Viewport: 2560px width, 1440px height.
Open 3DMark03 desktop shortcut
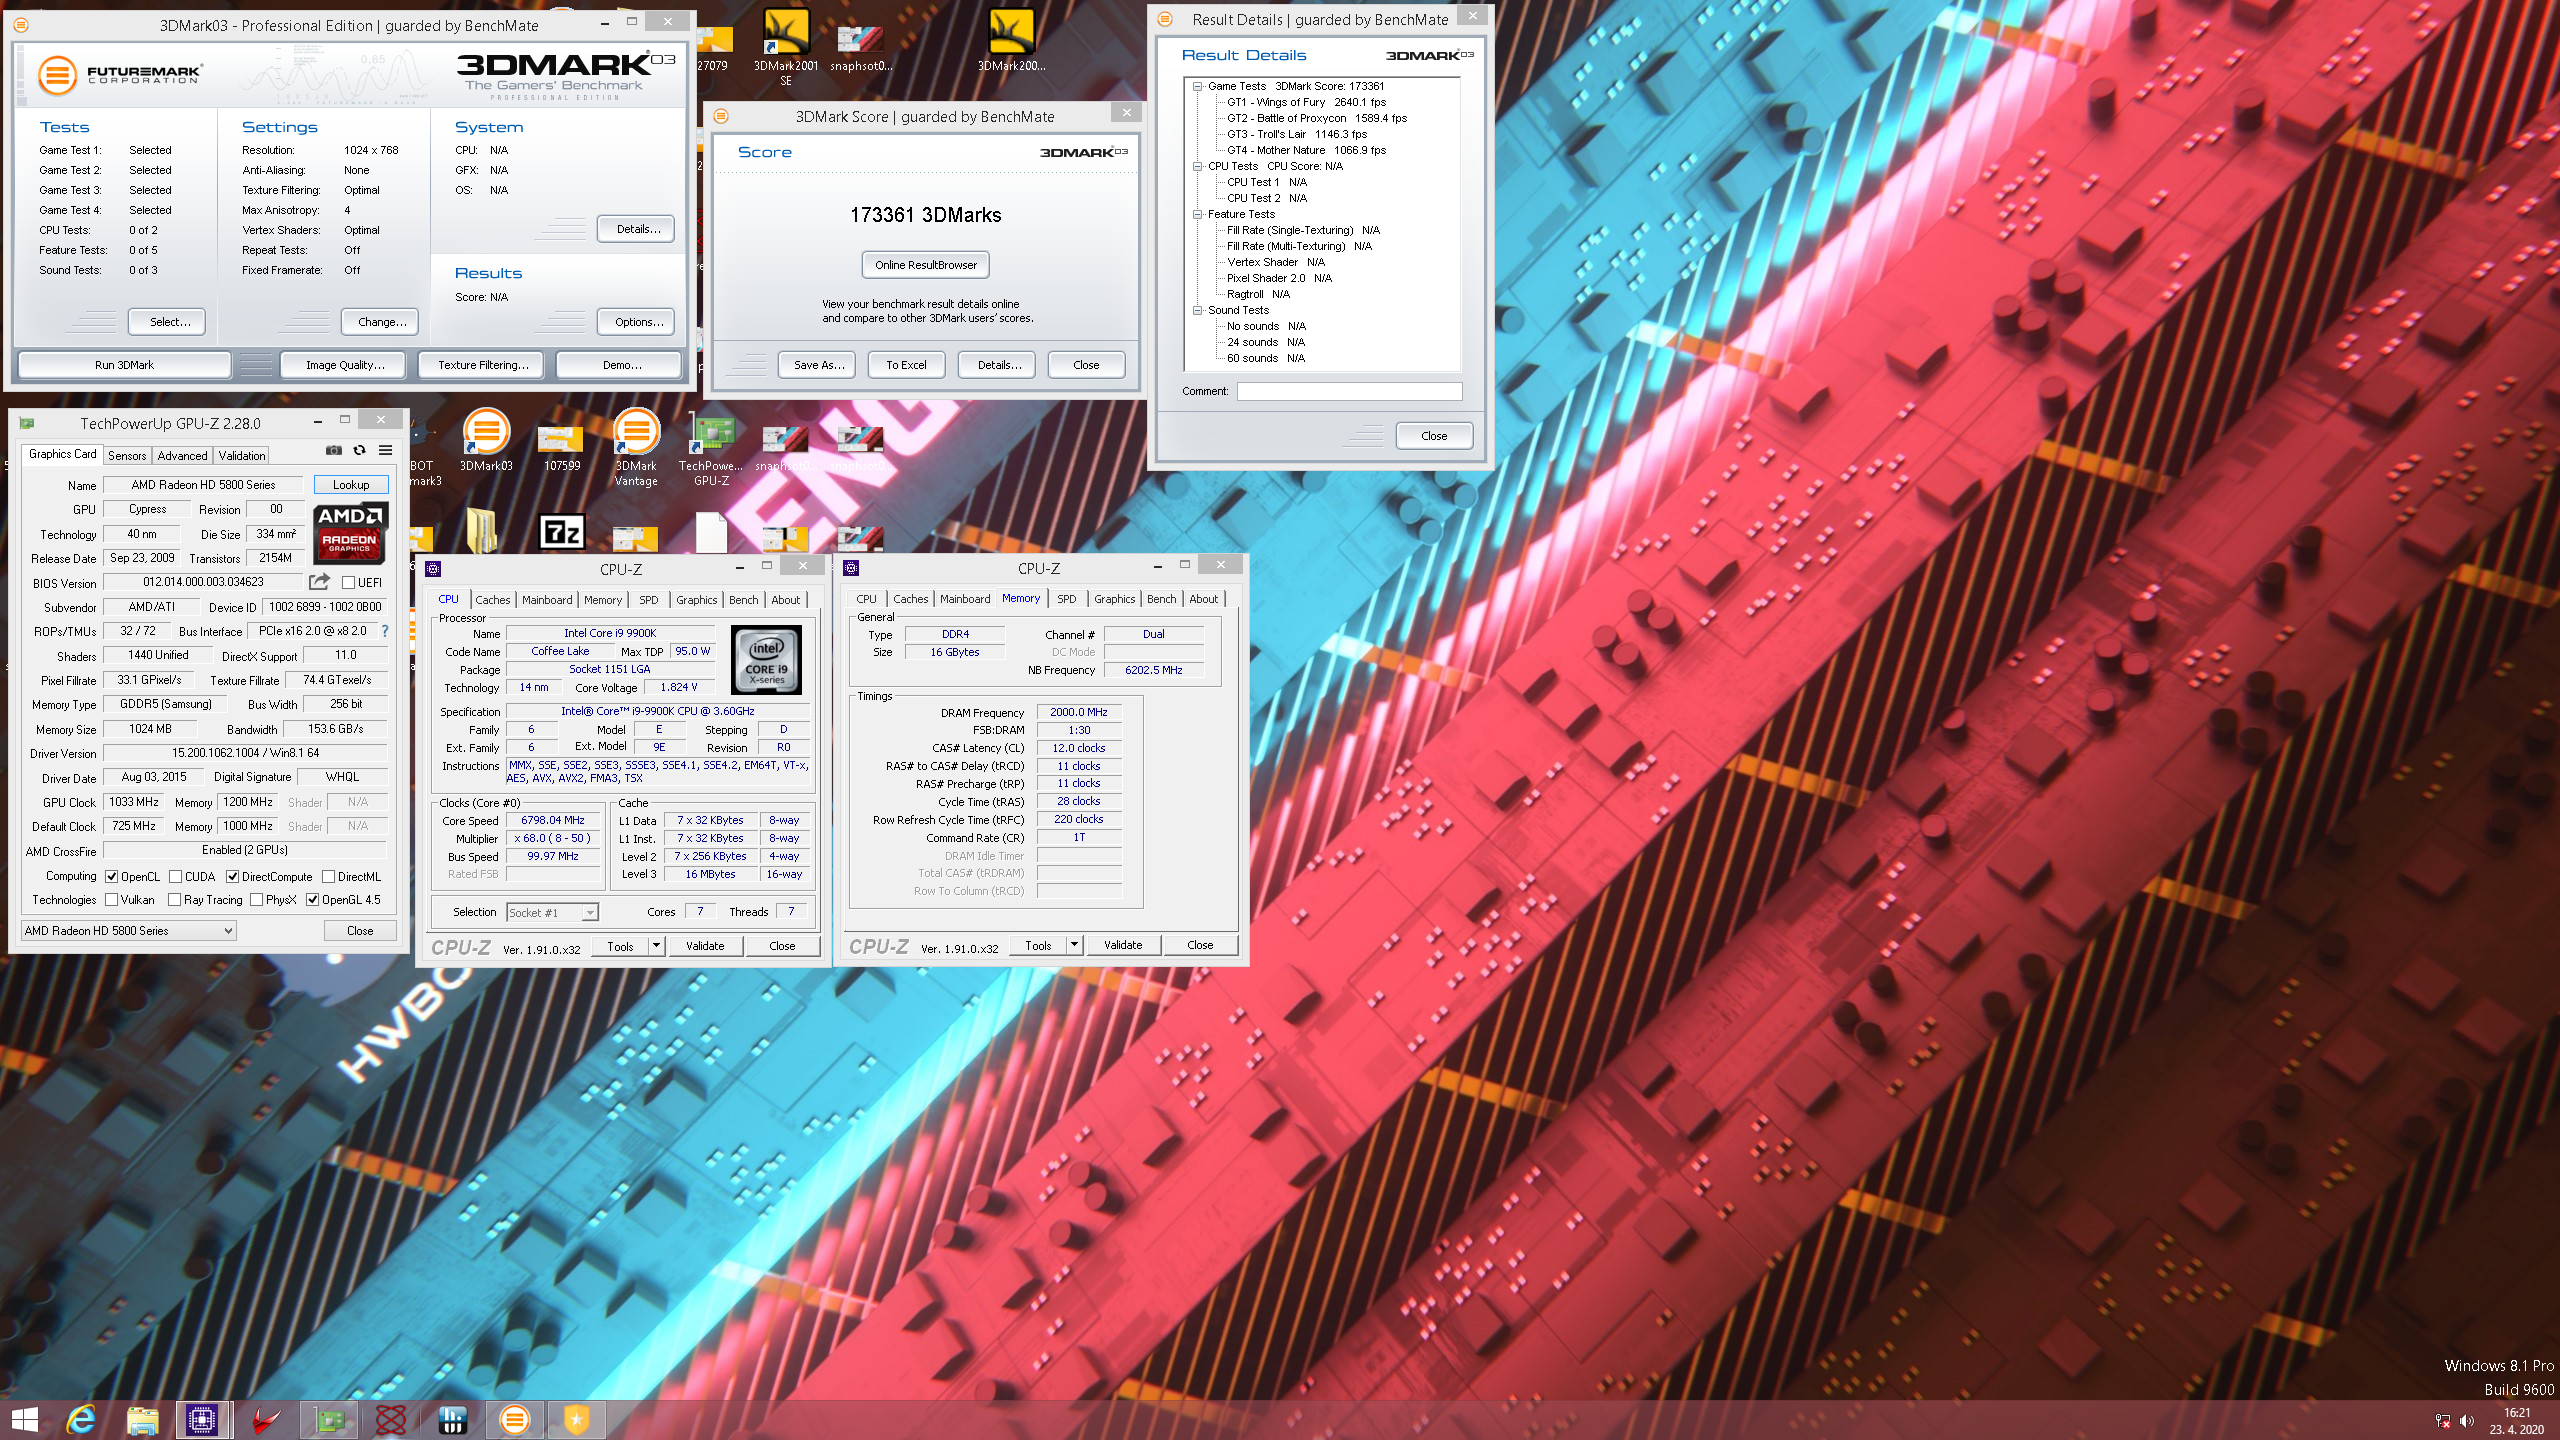[x=486, y=440]
